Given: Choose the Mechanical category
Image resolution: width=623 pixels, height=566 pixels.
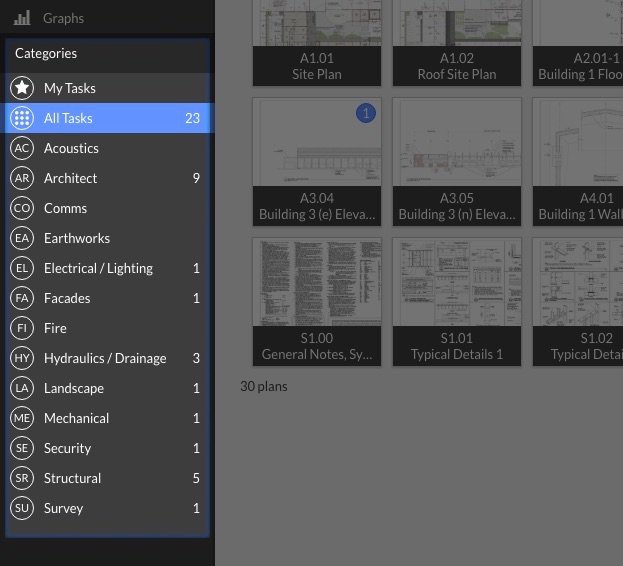Looking at the screenshot, I should (x=76, y=418).
